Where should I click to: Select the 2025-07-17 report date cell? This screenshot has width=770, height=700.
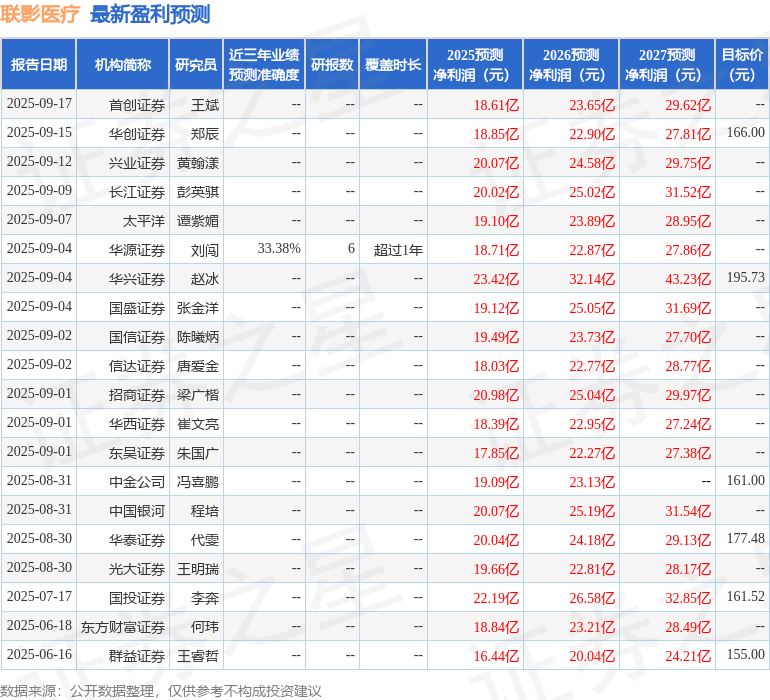click(39, 597)
